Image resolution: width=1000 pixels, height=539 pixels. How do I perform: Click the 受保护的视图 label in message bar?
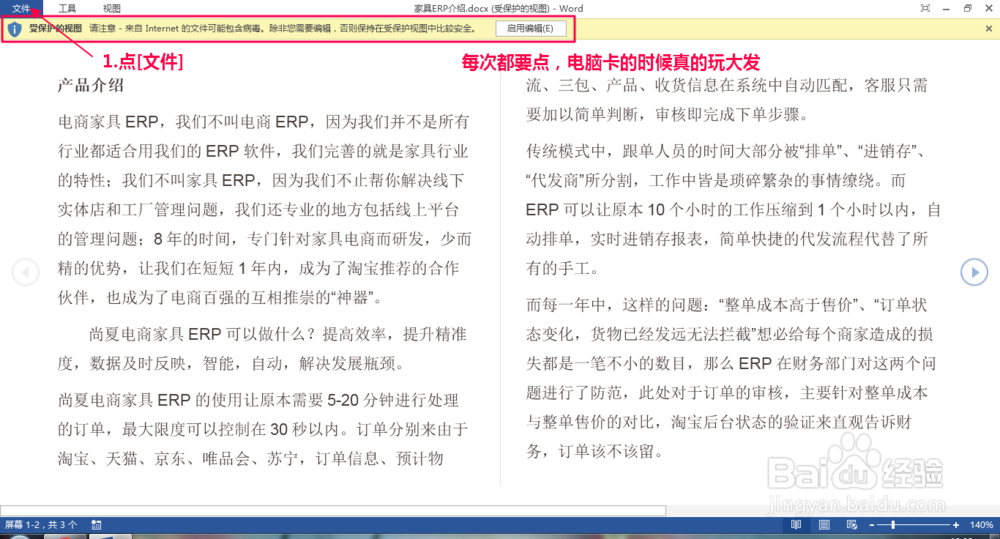click(55, 28)
